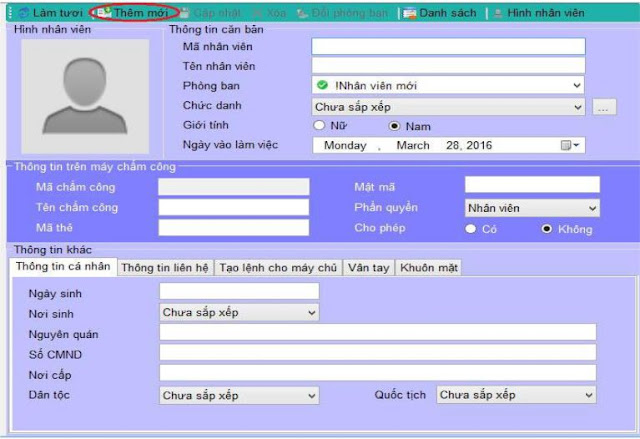Viewport: 640px width, 439px height.
Task: Click the green check icon in Phòng ban
Action: tap(322, 85)
